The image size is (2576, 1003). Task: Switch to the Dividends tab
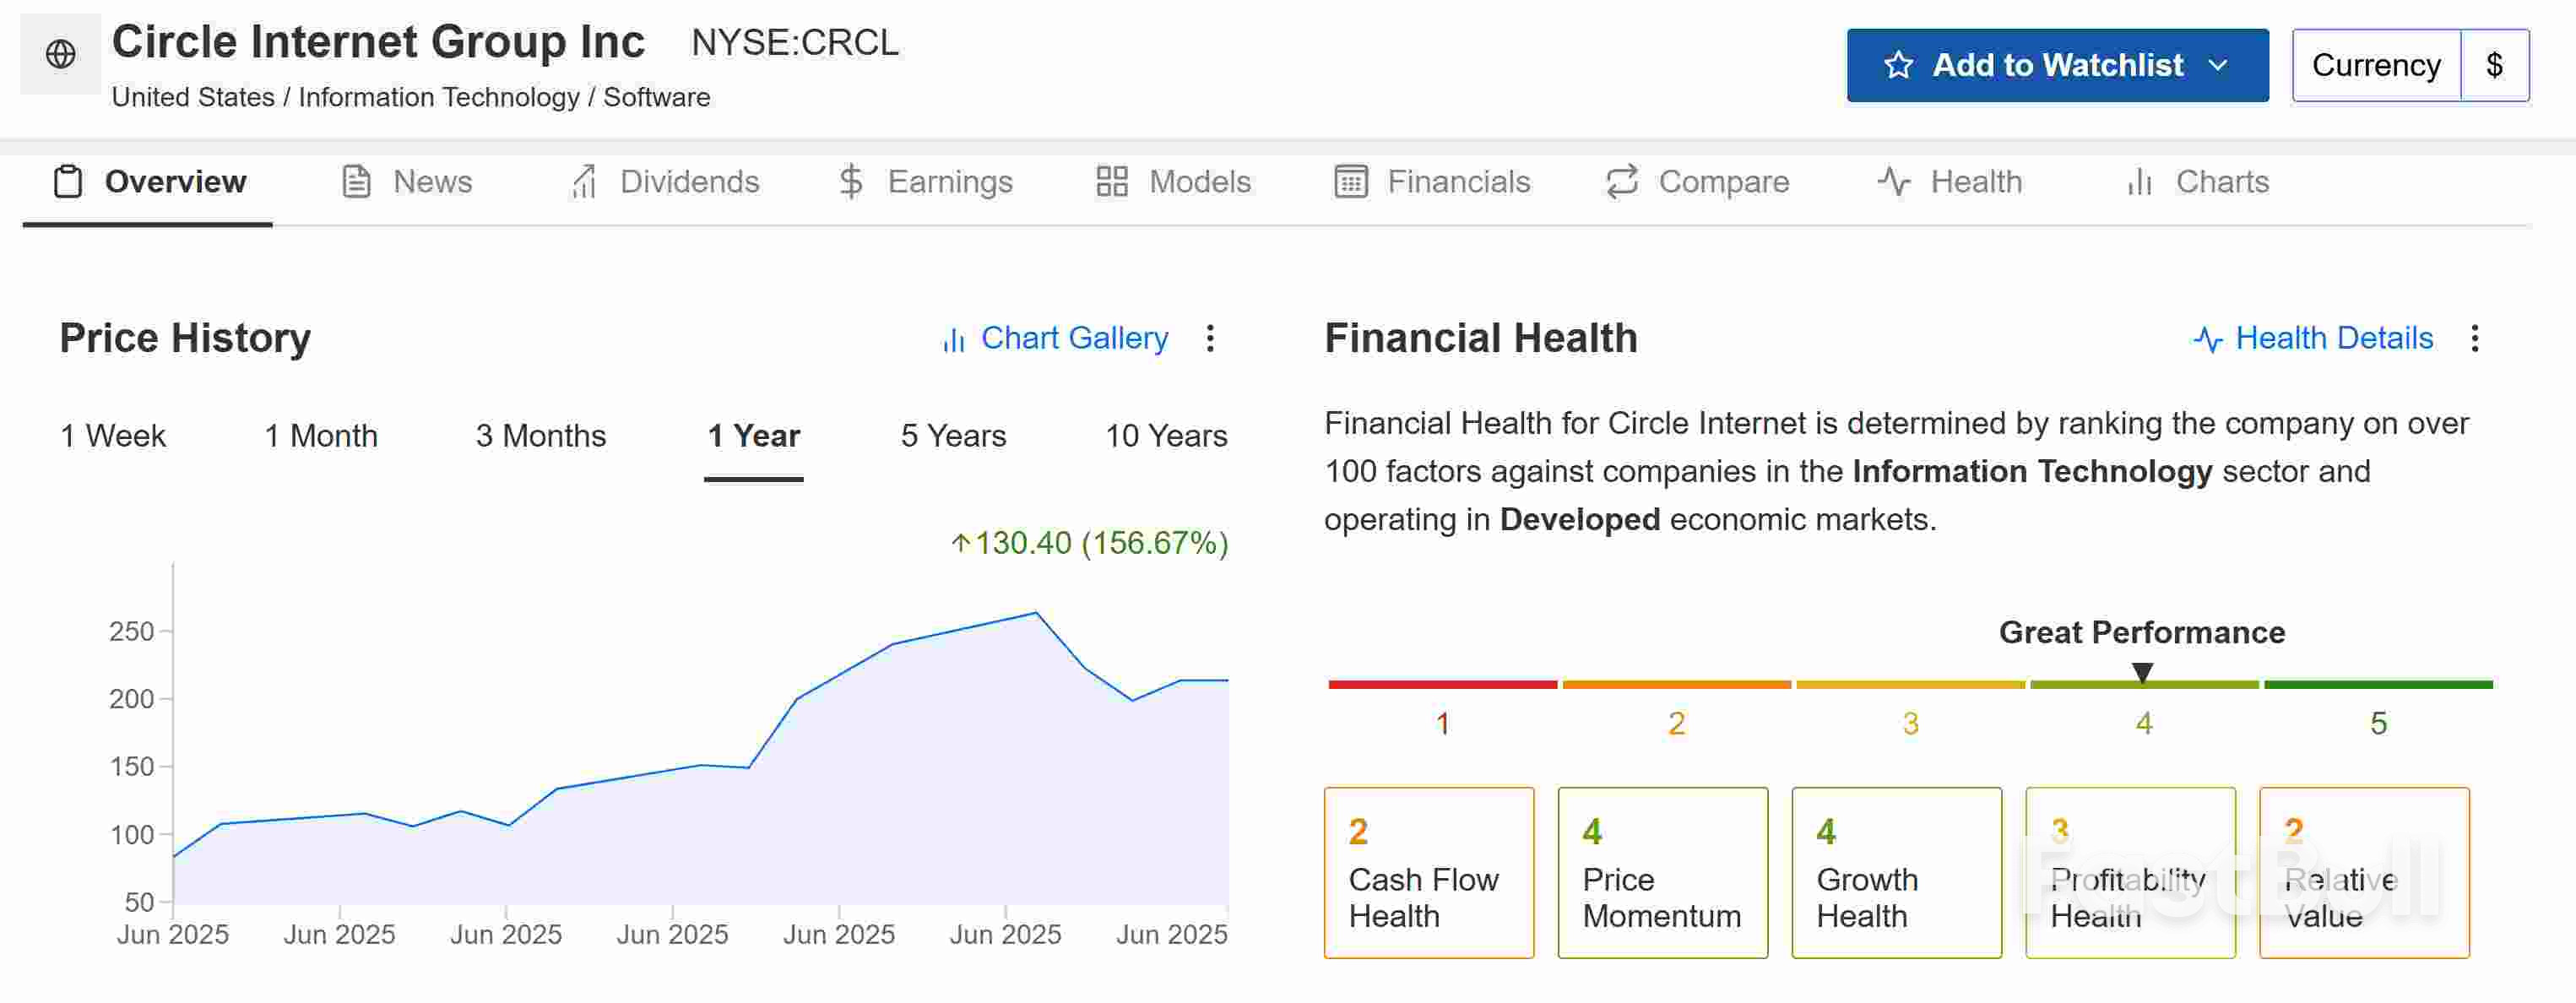coord(688,182)
